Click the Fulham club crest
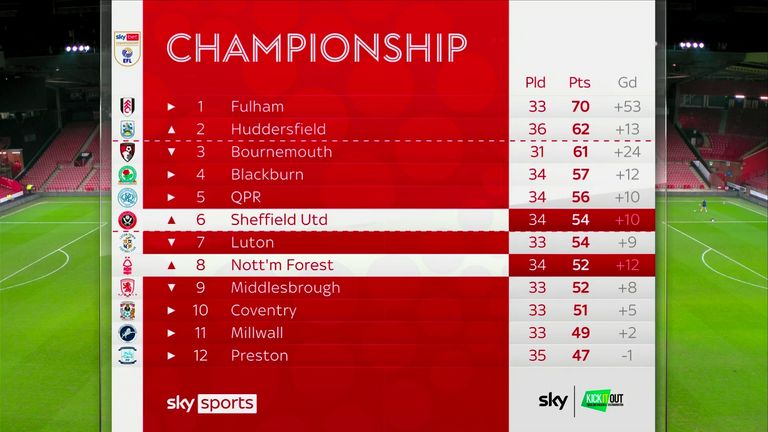Viewport: 768px width, 432px height. click(x=127, y=106)
